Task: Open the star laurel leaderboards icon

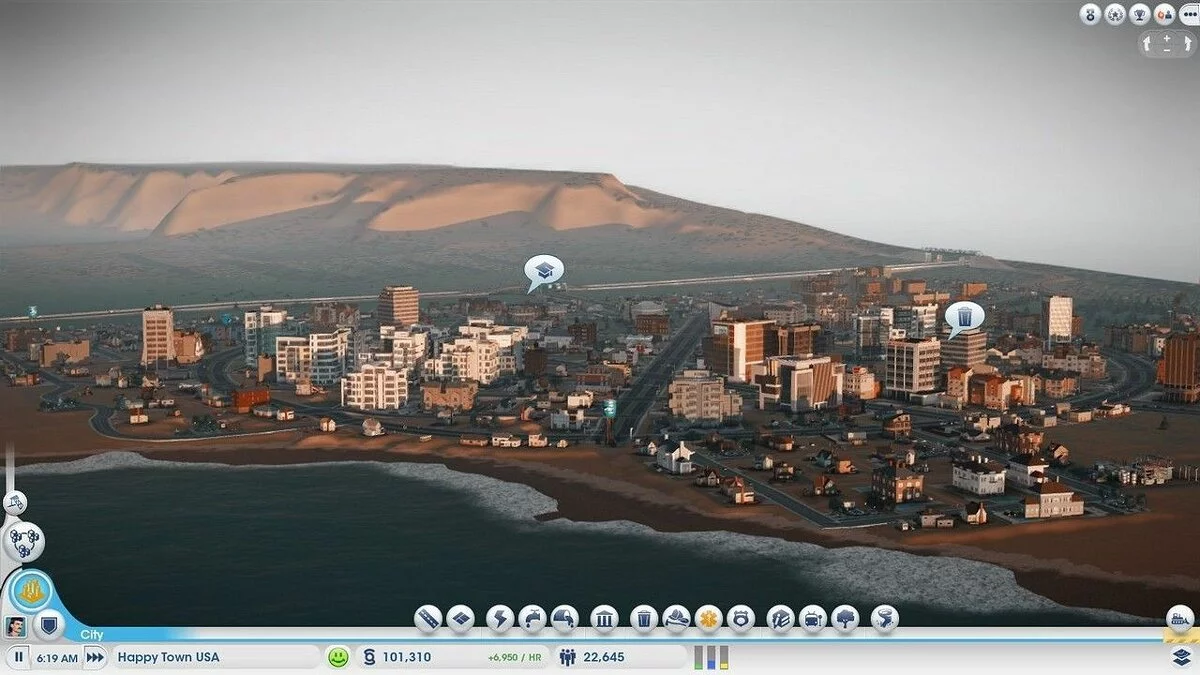Action: pos(1115,14)
